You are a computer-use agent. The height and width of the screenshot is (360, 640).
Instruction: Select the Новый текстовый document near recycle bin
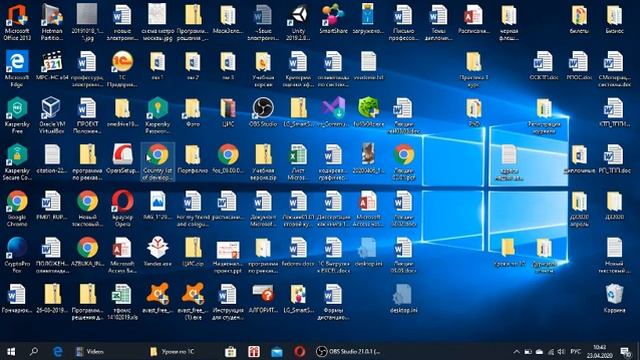[614, 255]
